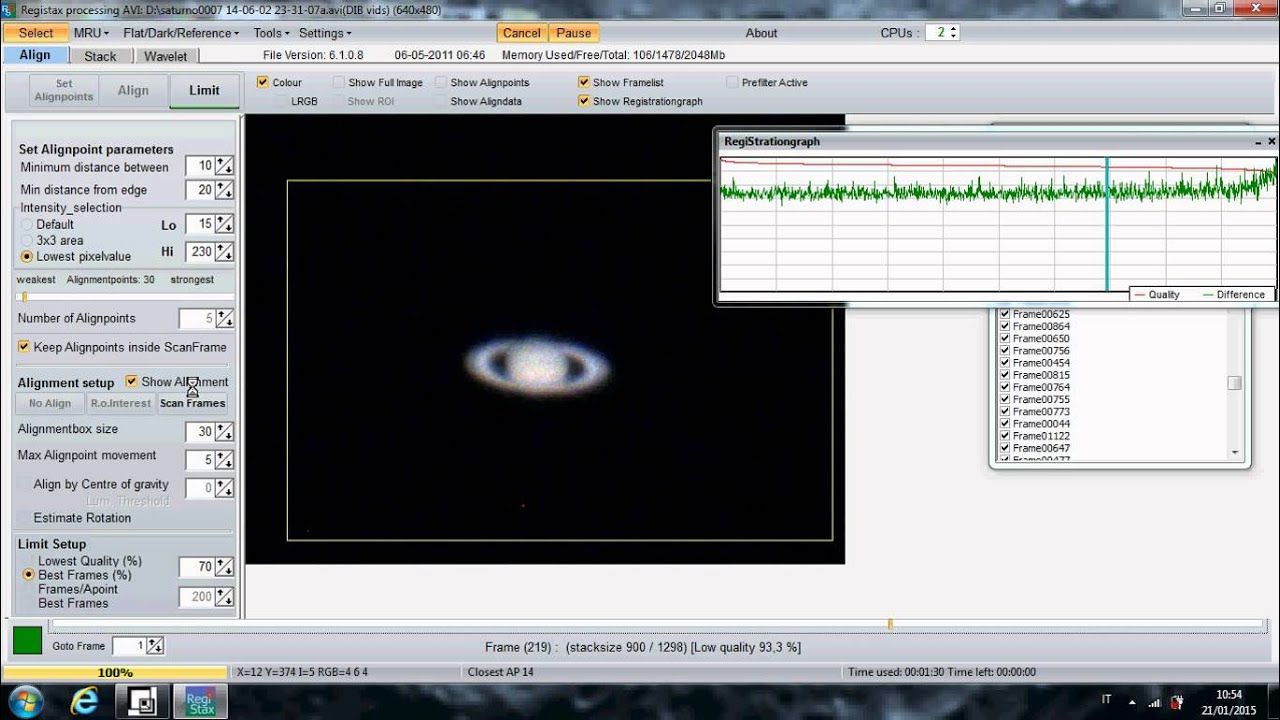Open the About menu item
The image size is (1280, 720).
point(761,33)
